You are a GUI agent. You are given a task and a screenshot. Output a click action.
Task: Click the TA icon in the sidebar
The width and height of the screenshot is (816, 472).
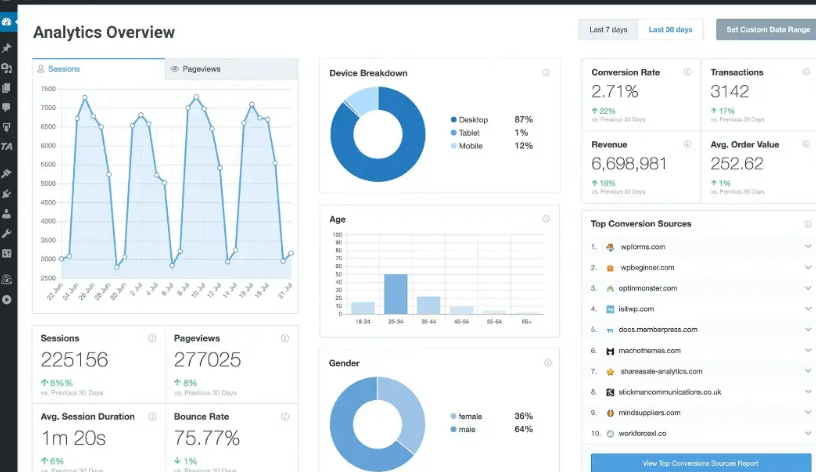click(x=7, y=147)
